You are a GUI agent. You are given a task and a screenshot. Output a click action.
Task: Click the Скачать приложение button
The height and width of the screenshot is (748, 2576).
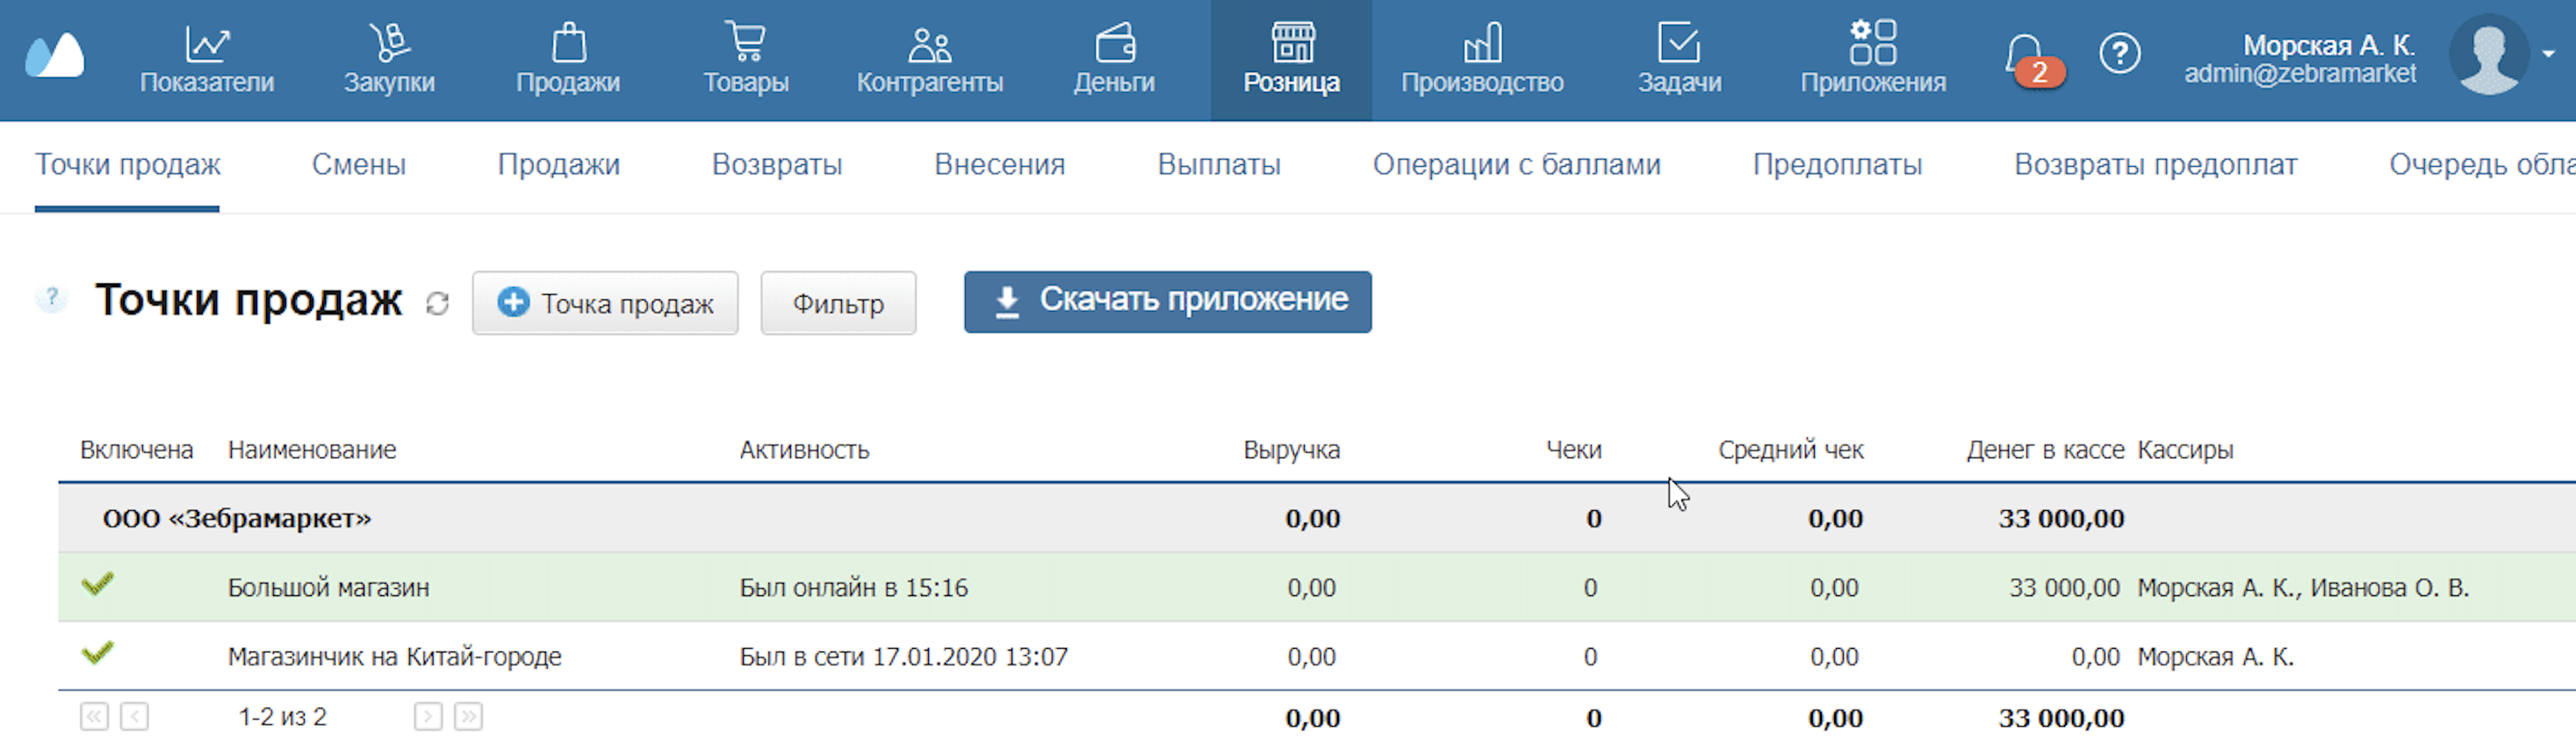pyautogui.click(x=1167, y=301)
